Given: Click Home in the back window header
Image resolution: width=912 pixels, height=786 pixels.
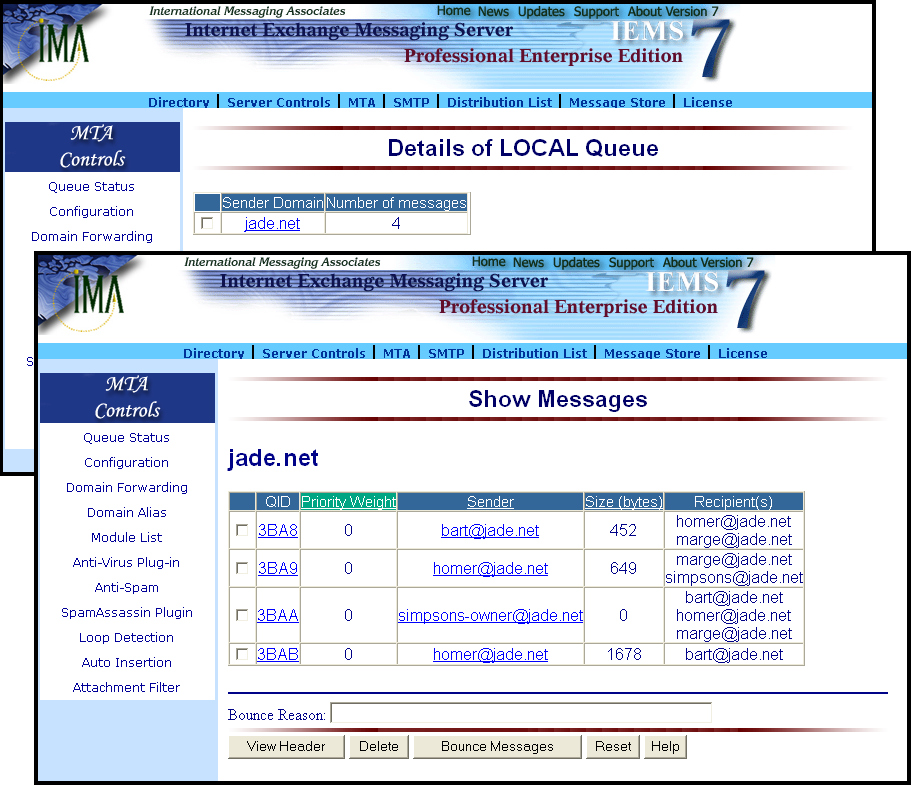Looking at the screenshot, I should [454, 11].
